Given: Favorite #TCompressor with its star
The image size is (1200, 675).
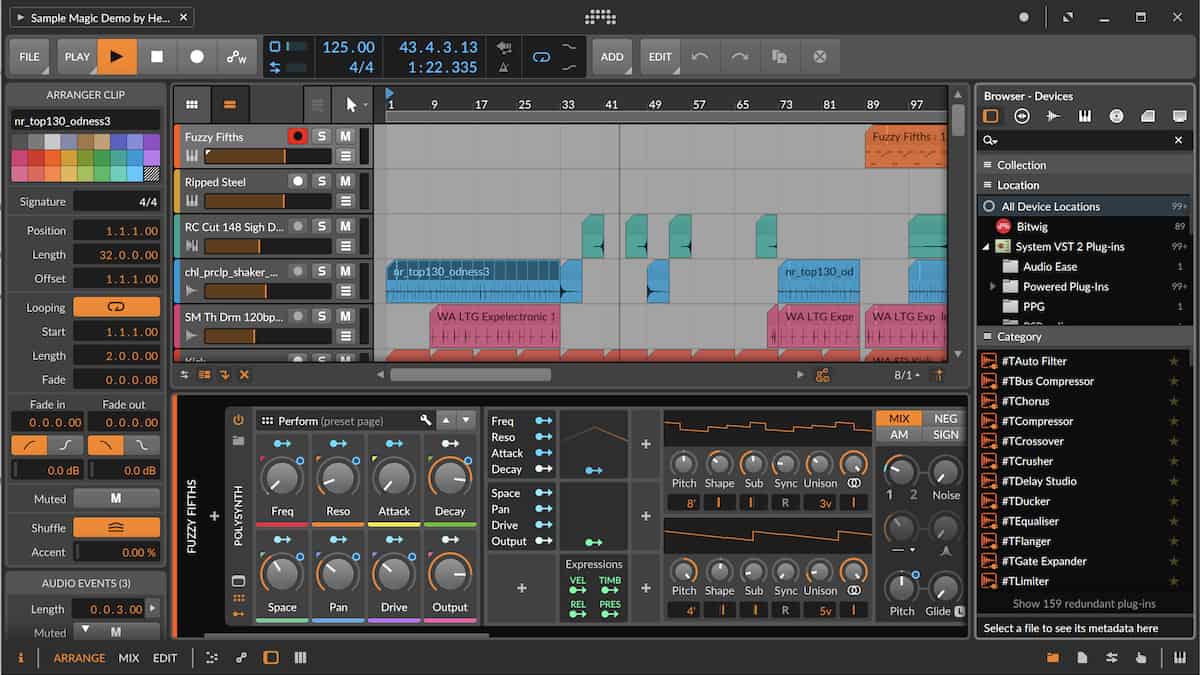Looking at the screenshot, I should (1174, 421).
